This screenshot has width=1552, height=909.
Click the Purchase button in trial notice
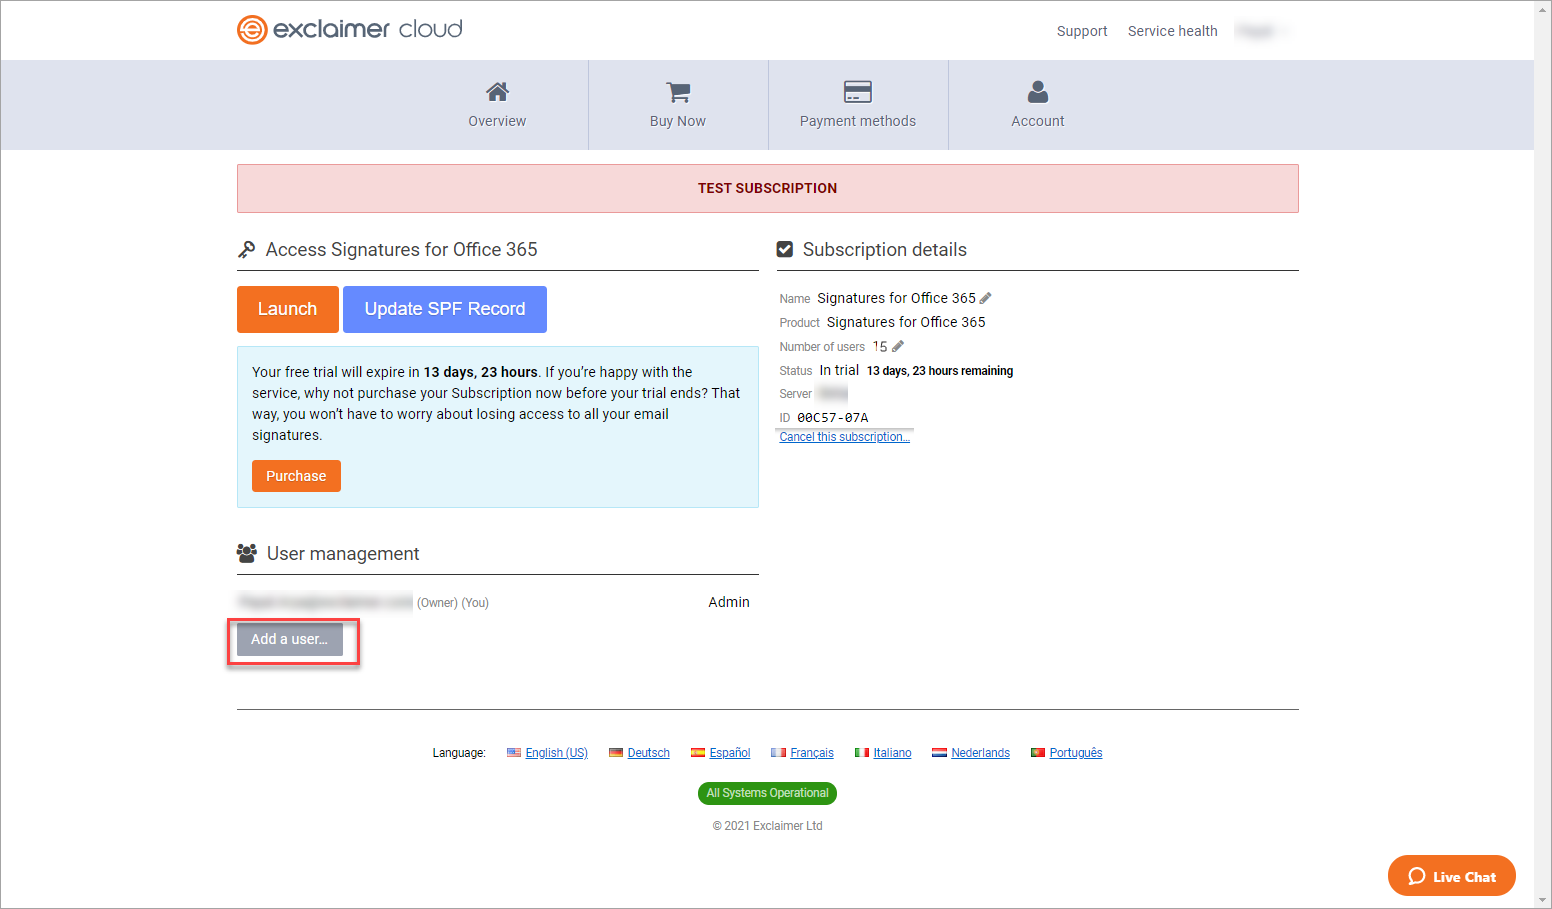tap(296, 476)
